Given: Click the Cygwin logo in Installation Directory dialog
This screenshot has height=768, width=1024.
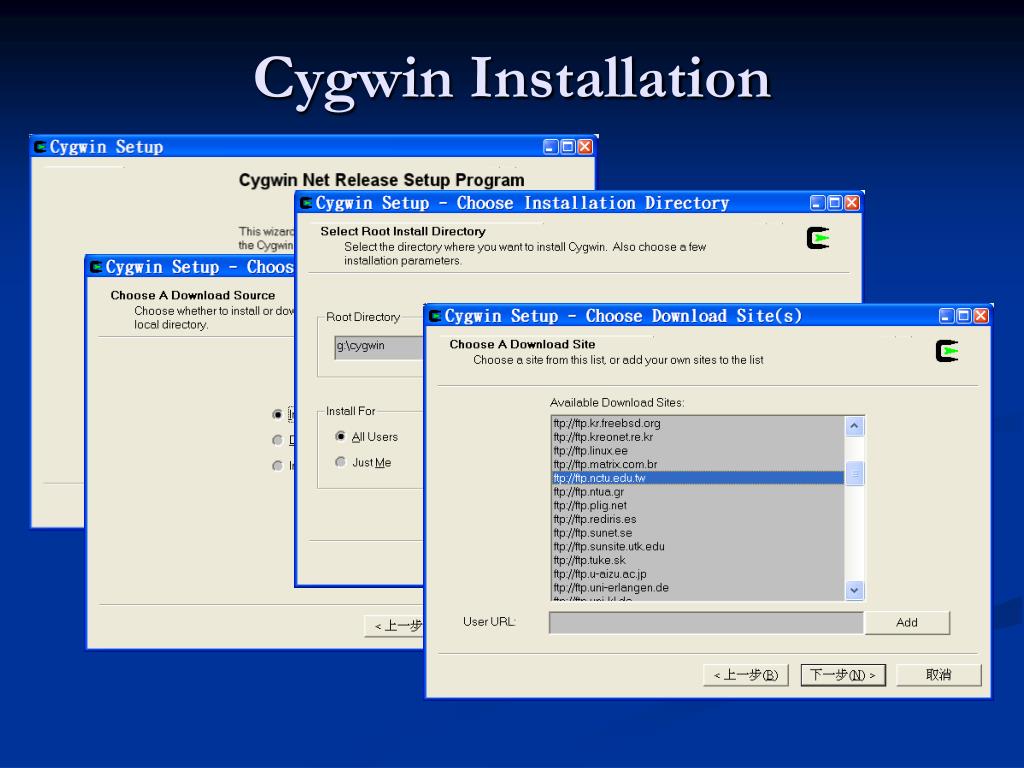Looking at the screenshot, I should pos(818,238).
